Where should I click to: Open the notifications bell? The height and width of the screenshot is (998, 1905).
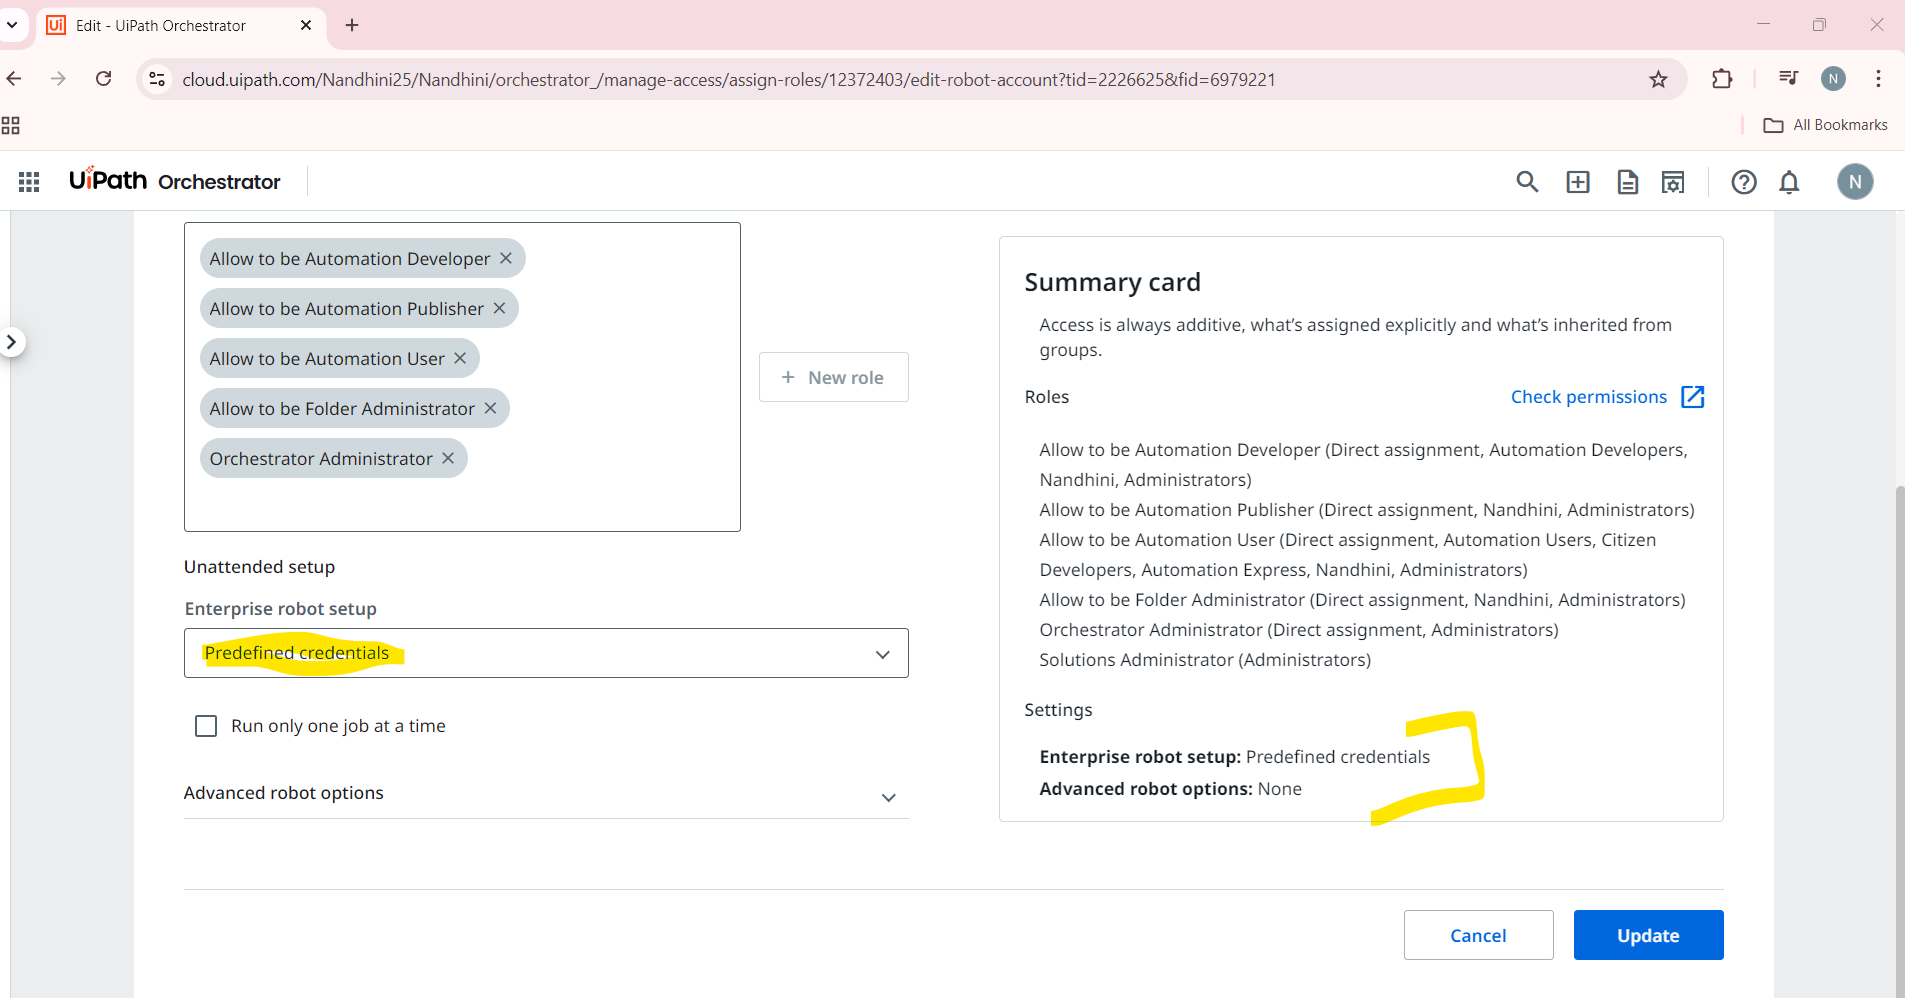pyautogui.click(x=1789, y=181)
